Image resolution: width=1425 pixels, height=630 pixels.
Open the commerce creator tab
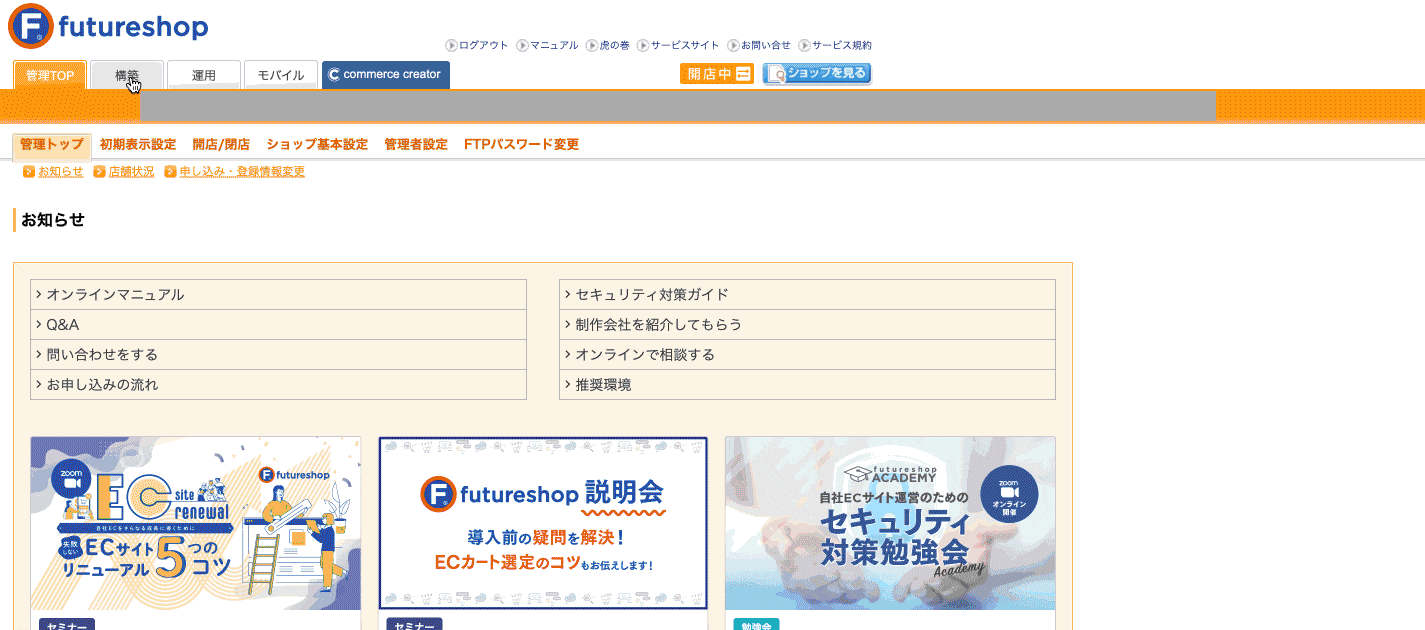point(386,75)
